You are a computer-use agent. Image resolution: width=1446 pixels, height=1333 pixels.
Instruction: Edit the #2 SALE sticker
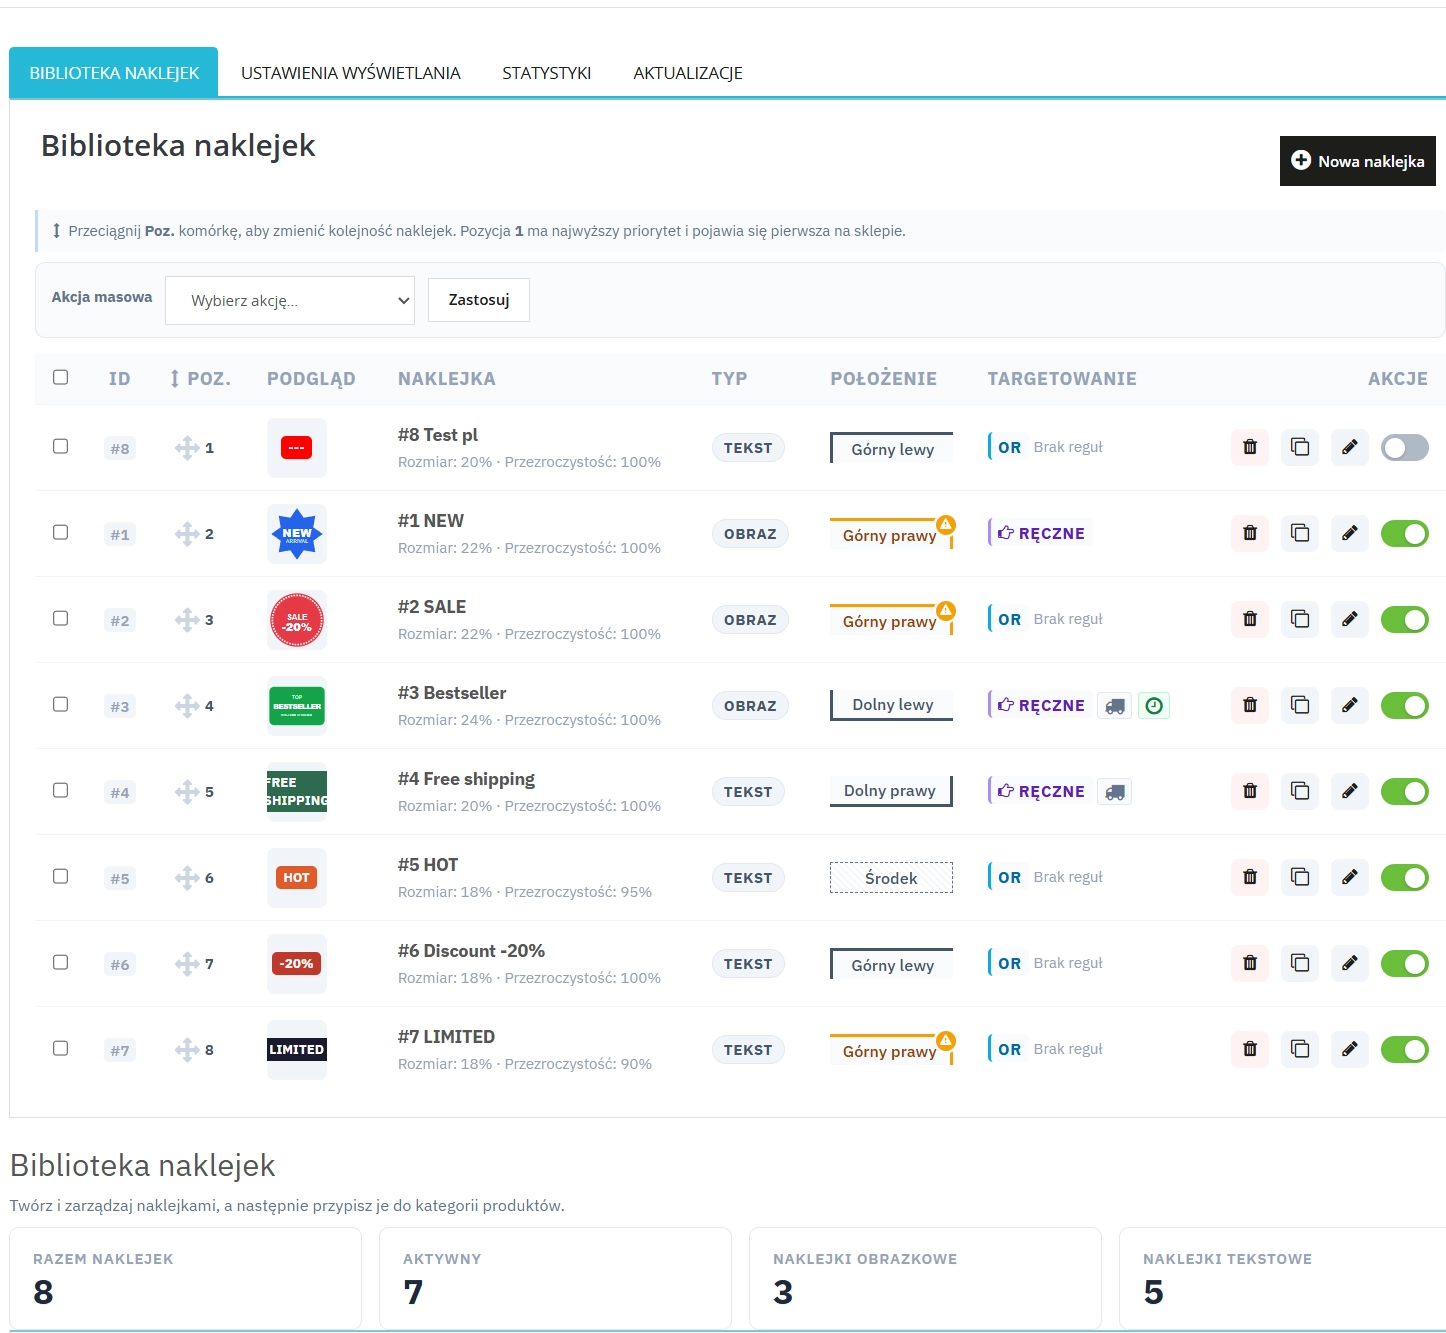coord(1349,619)
